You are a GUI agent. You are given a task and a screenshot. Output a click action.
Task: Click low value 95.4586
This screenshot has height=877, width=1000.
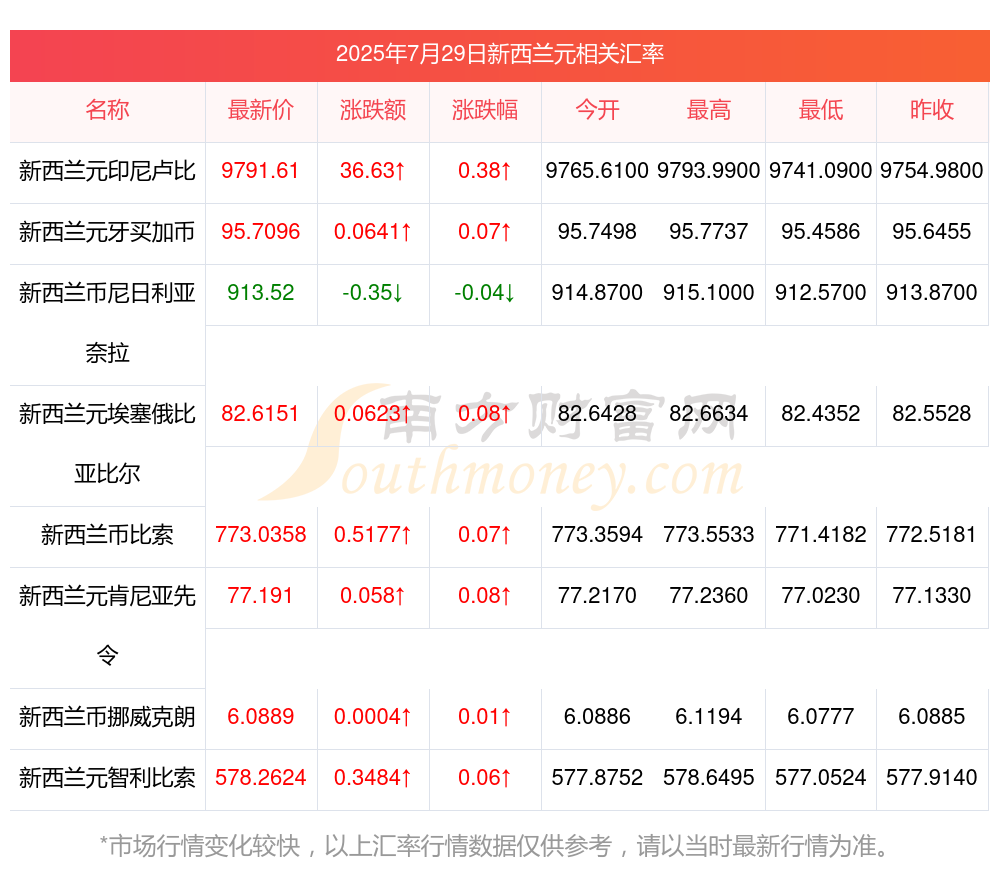coord(821,232)
